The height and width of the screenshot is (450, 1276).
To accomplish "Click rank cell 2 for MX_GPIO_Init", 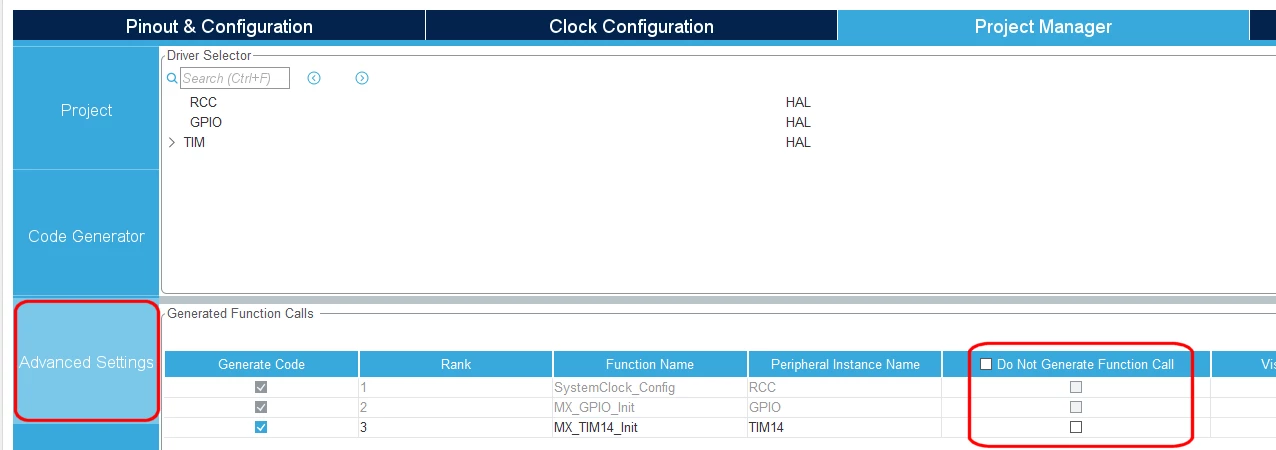I will pos(456,407).
